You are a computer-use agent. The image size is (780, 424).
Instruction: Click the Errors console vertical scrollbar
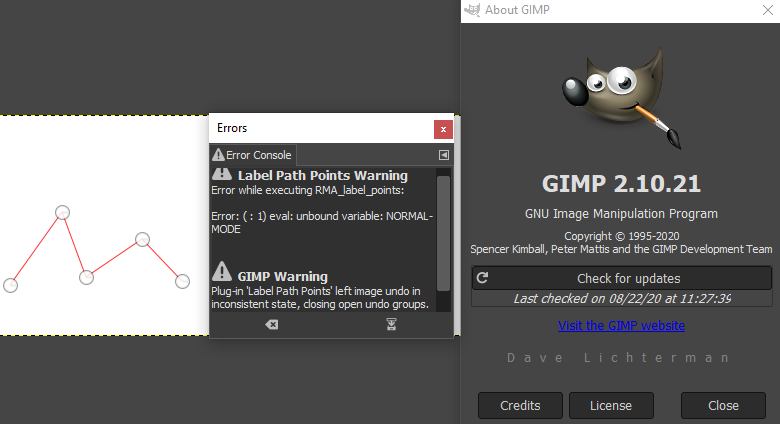pos(443,233)
